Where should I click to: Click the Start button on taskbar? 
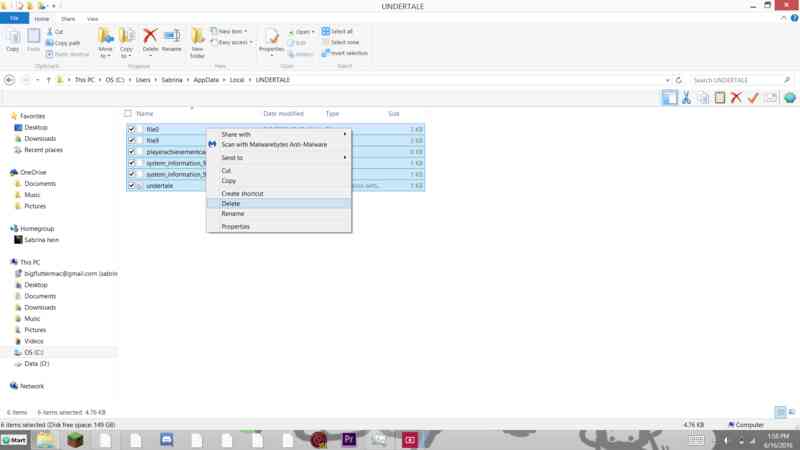(14, 440)
